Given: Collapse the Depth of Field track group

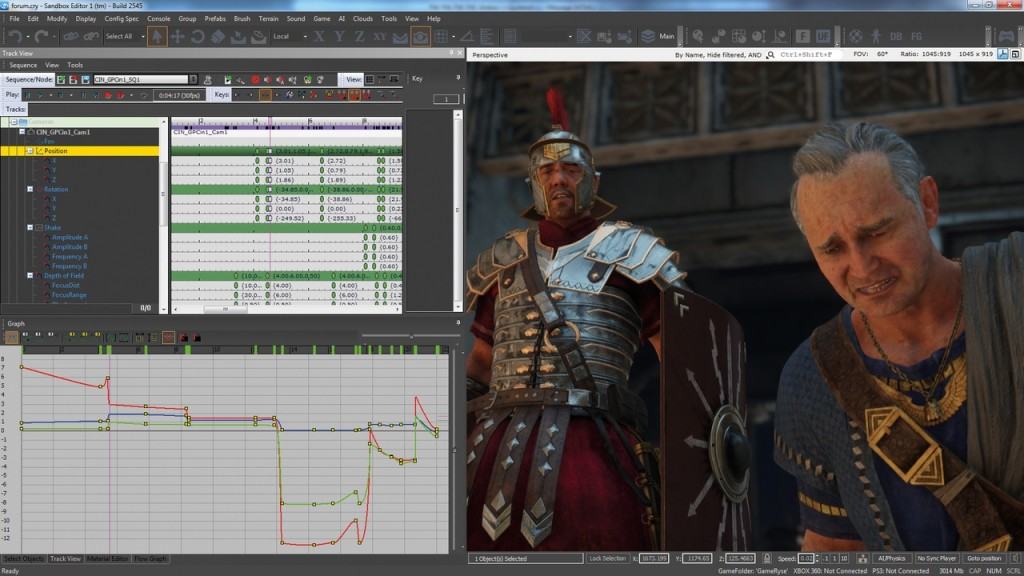Looking at the screenshot, I should pos(30,276).
